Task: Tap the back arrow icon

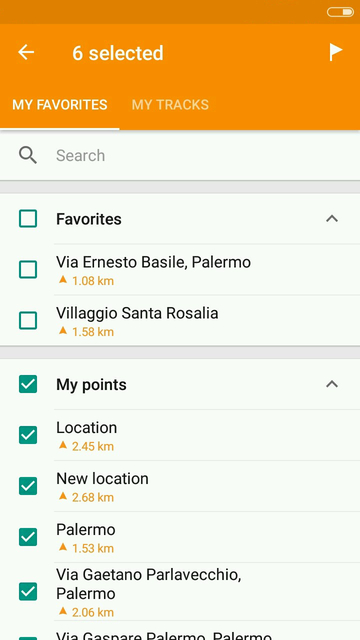Action: [x=26, y=52]
